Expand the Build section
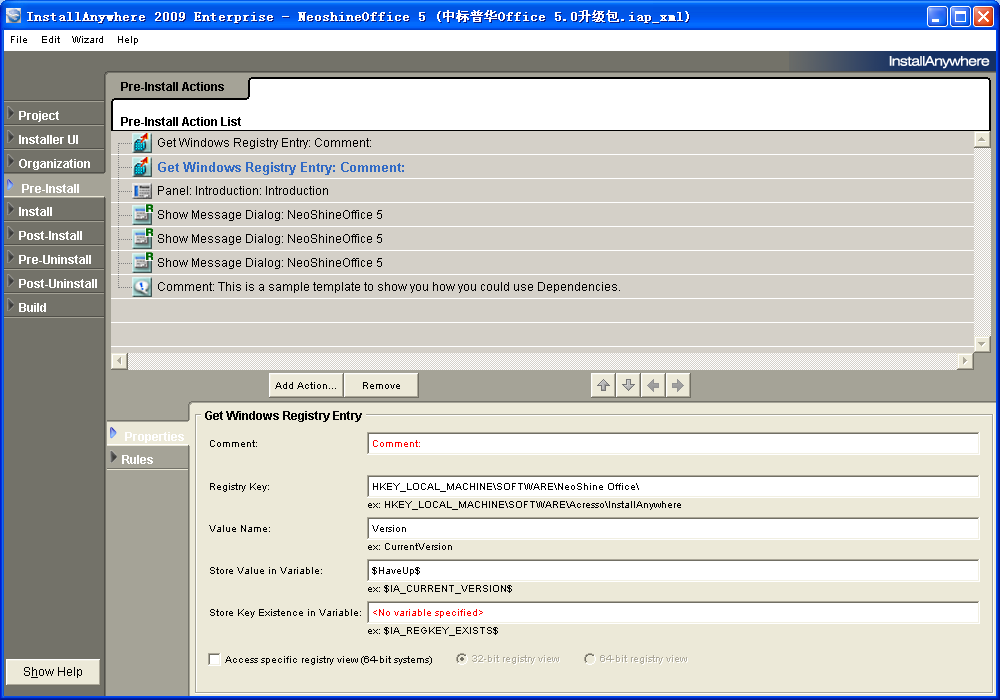 pyautogui.click(x=54, y=307)
